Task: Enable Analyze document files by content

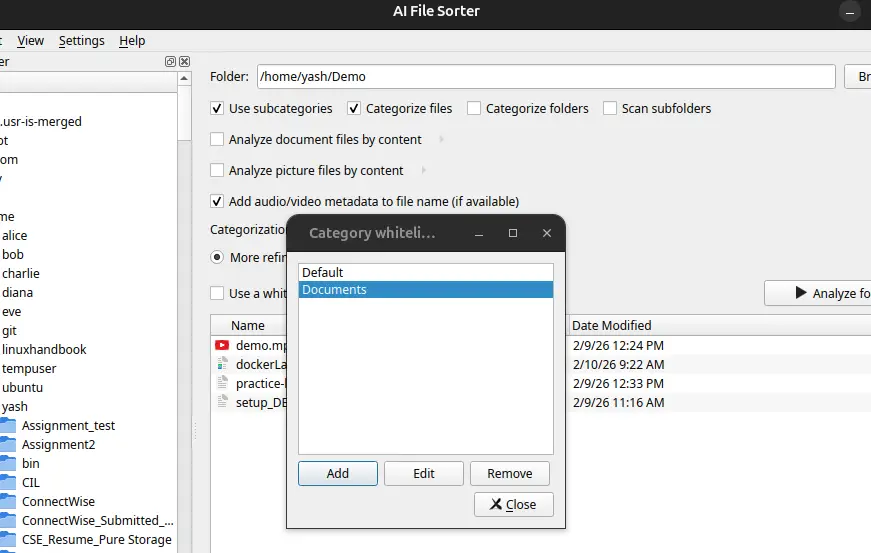Action: (217, 139)
